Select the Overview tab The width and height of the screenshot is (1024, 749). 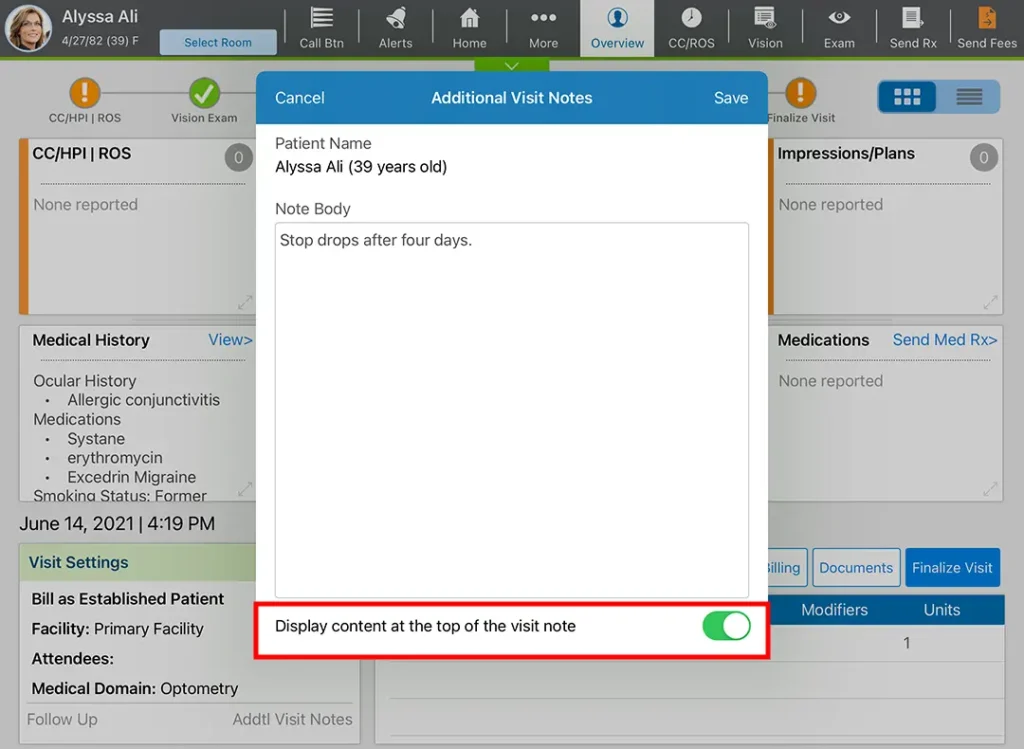click(617, 28)
